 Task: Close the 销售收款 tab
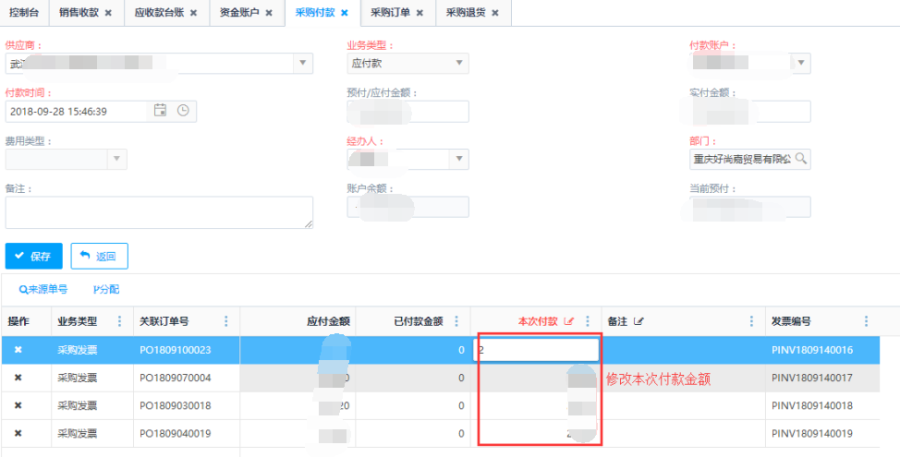pyautogui.click(x=108, y=13)
